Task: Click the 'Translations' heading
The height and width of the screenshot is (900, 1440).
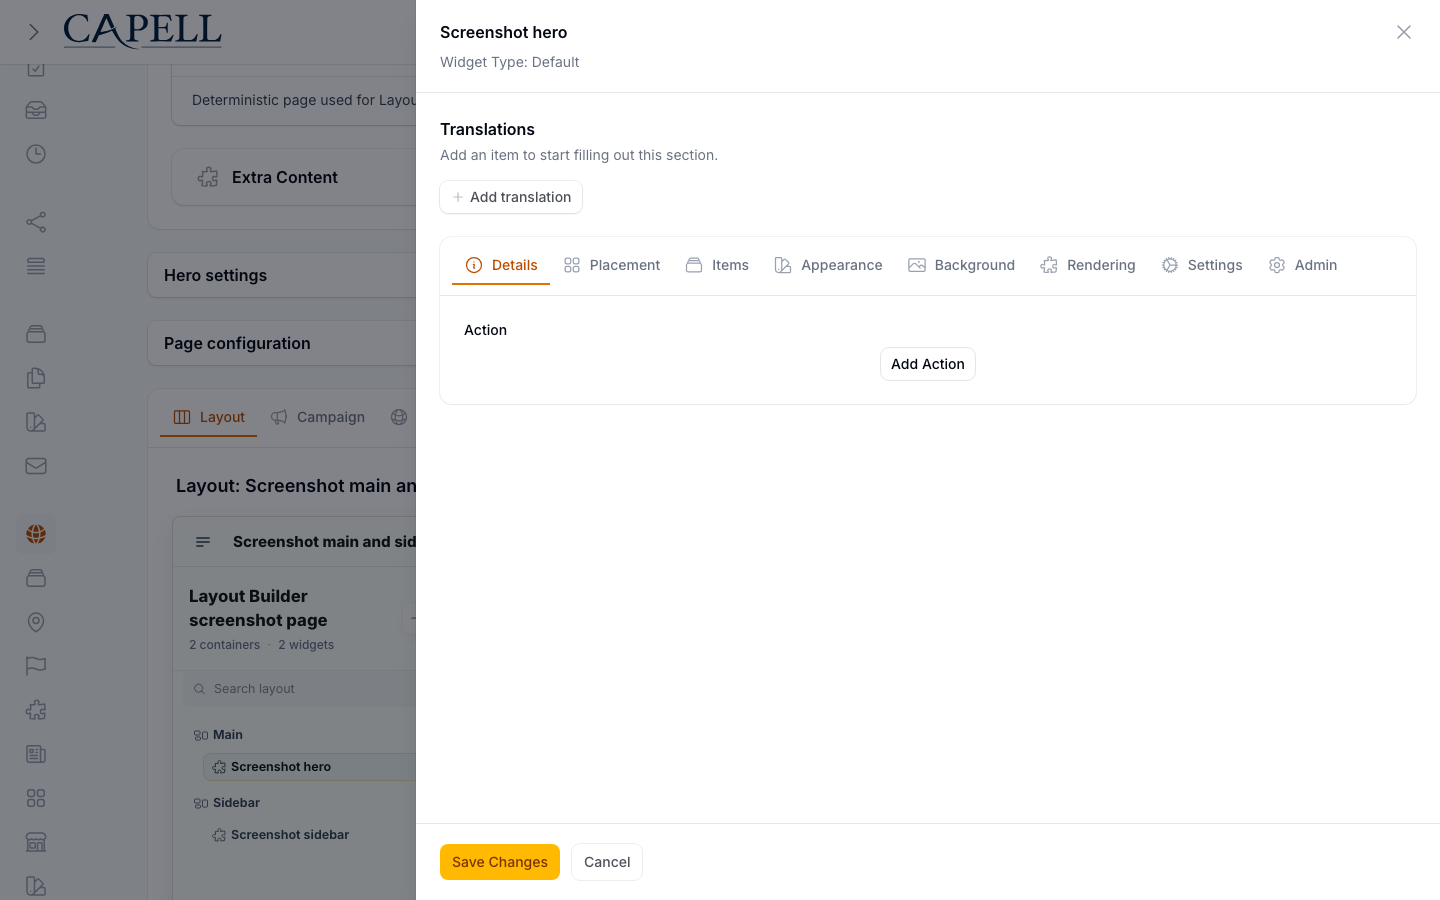Action: [487, 129]
